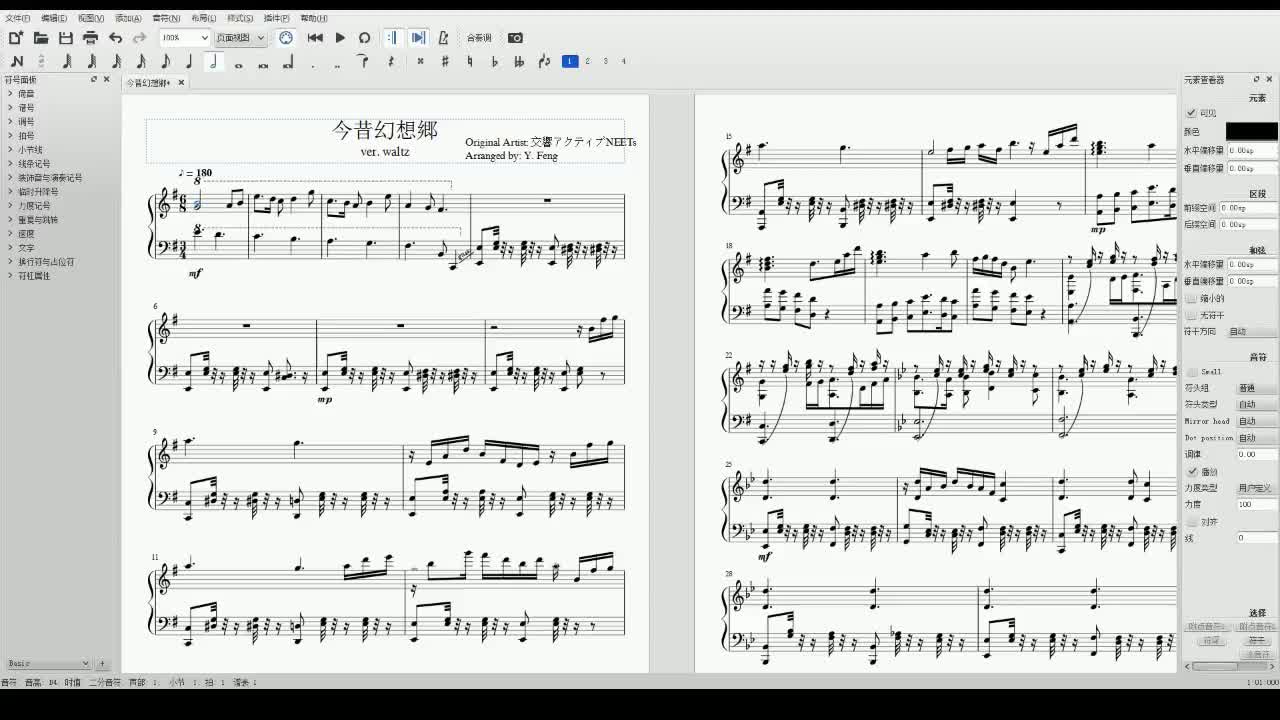
Task: Rewind playback to the start
Action: pyautogui.click(x=315, y=38)
